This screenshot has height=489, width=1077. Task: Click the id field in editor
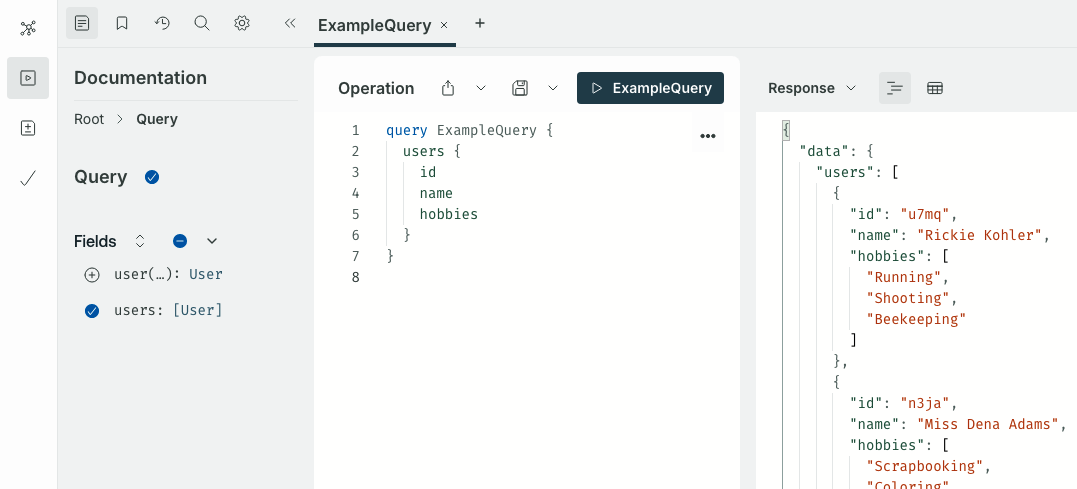[x=428, y=172]
